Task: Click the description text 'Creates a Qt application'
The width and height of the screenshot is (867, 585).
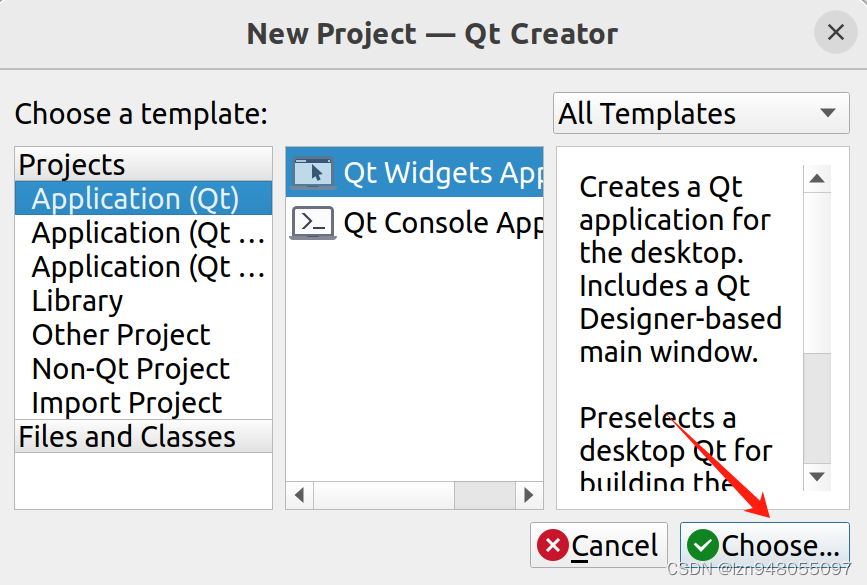Action: (675, 203)
